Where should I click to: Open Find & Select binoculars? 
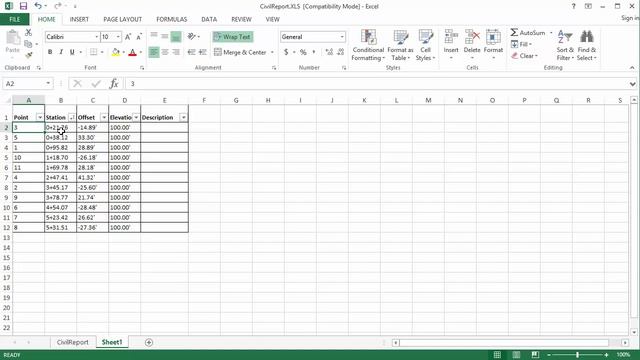(x=587, y=45)
